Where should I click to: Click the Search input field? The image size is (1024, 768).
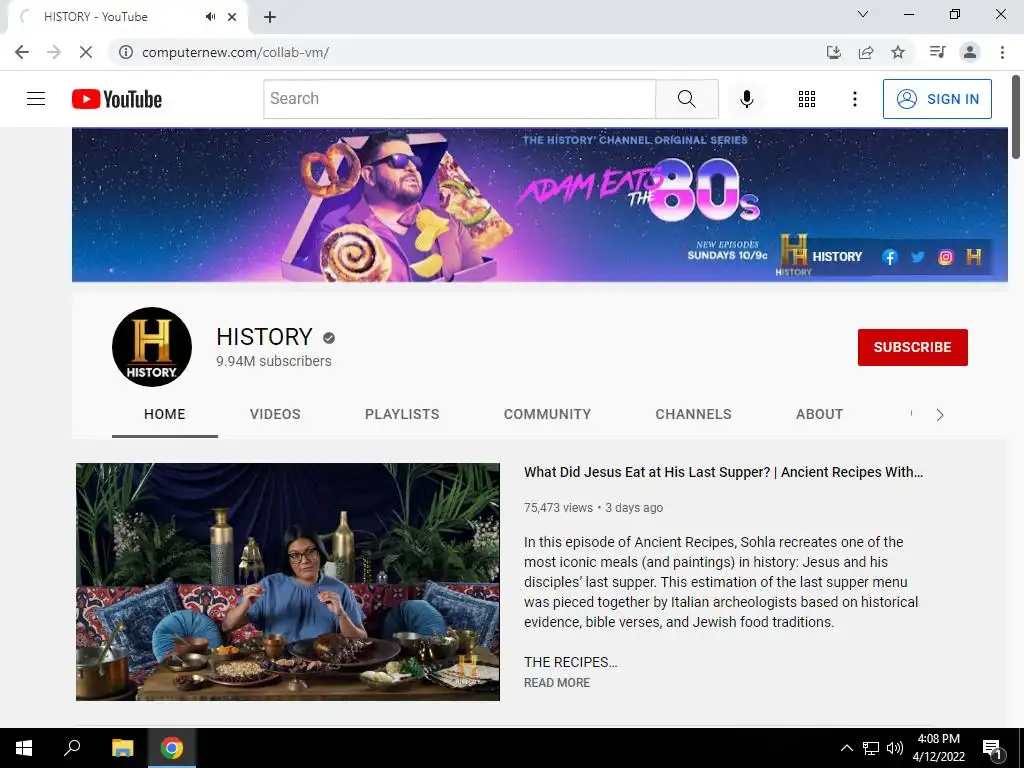point(460,99)
